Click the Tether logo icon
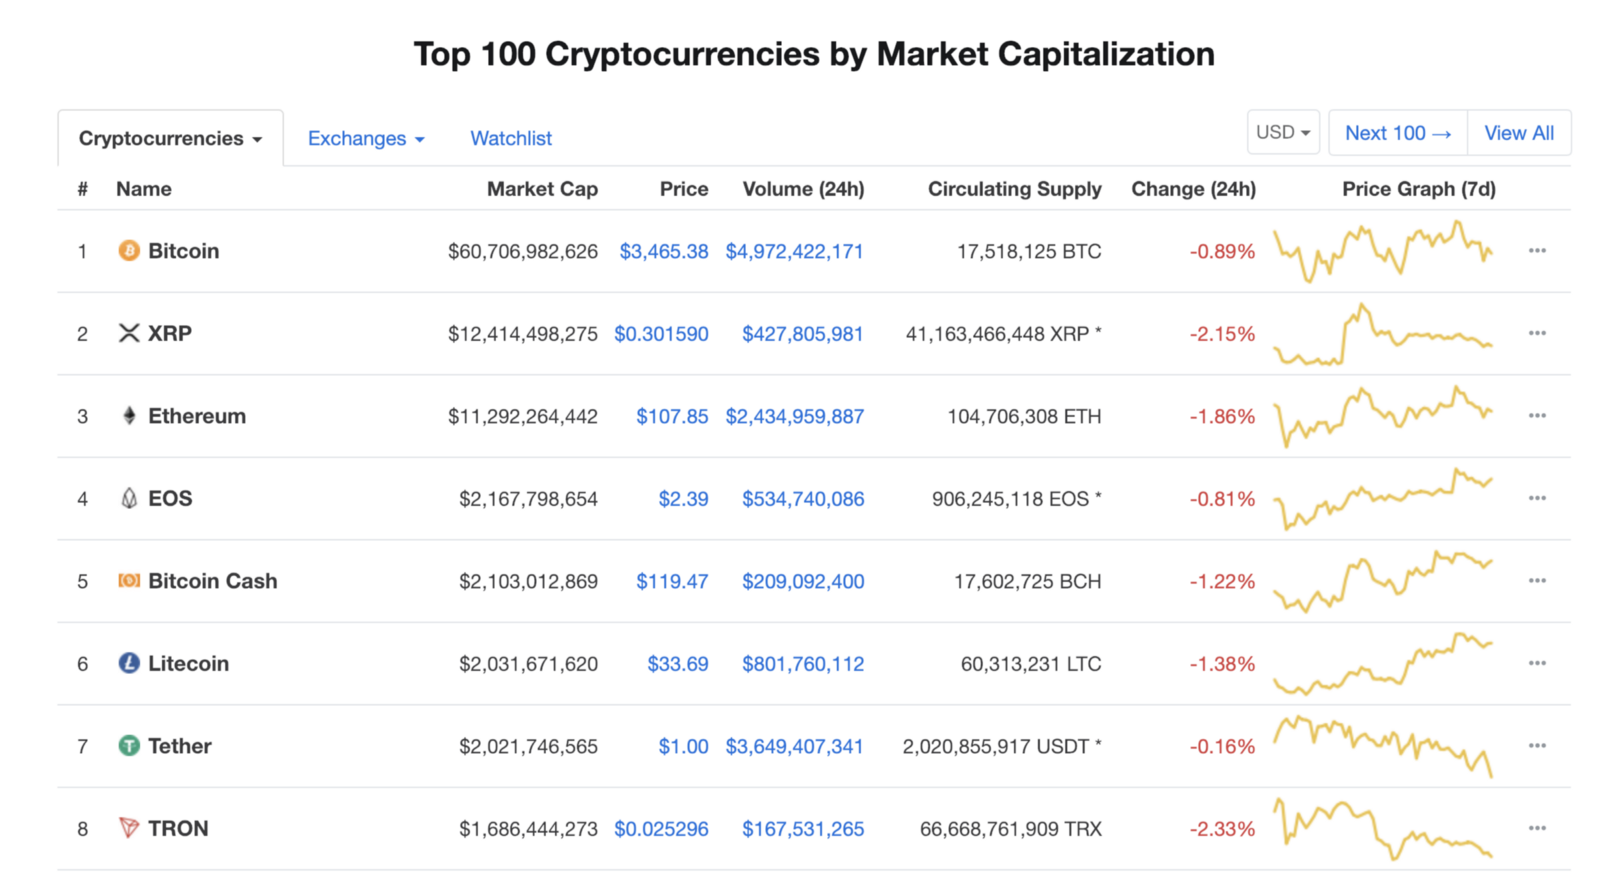 tap(129, 746)
